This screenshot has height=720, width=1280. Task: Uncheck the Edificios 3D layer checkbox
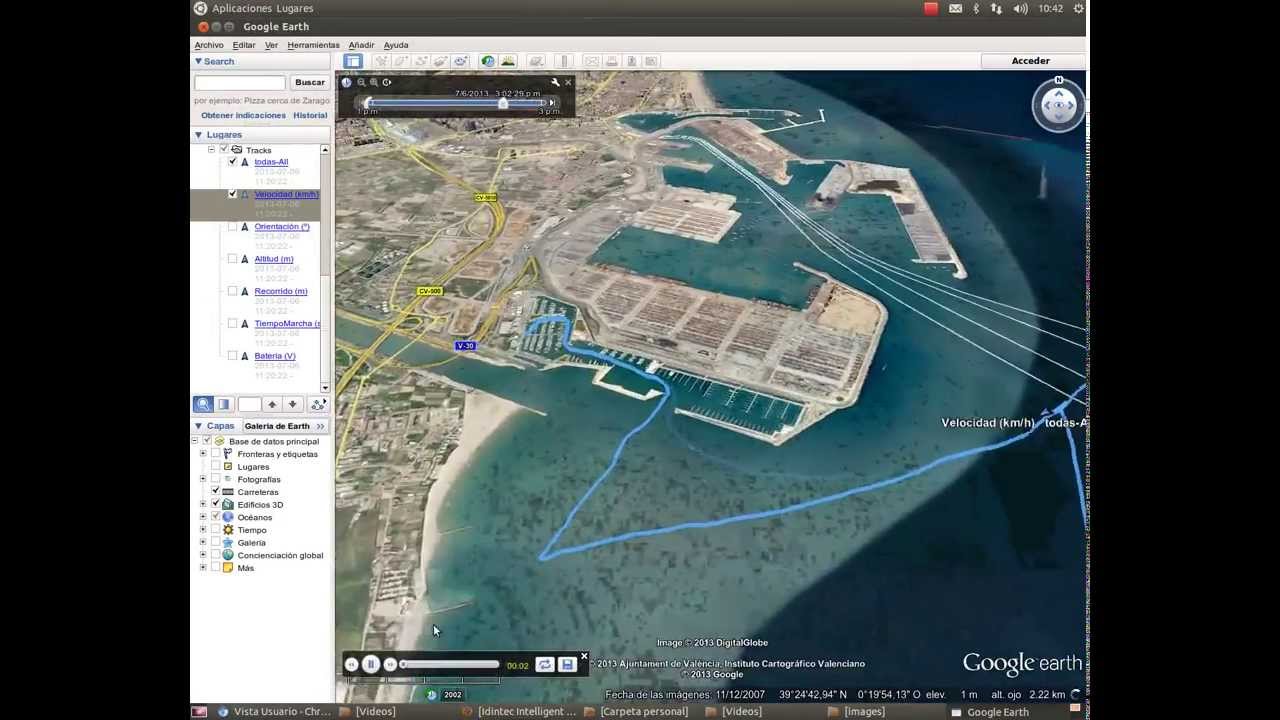point(215,504)
